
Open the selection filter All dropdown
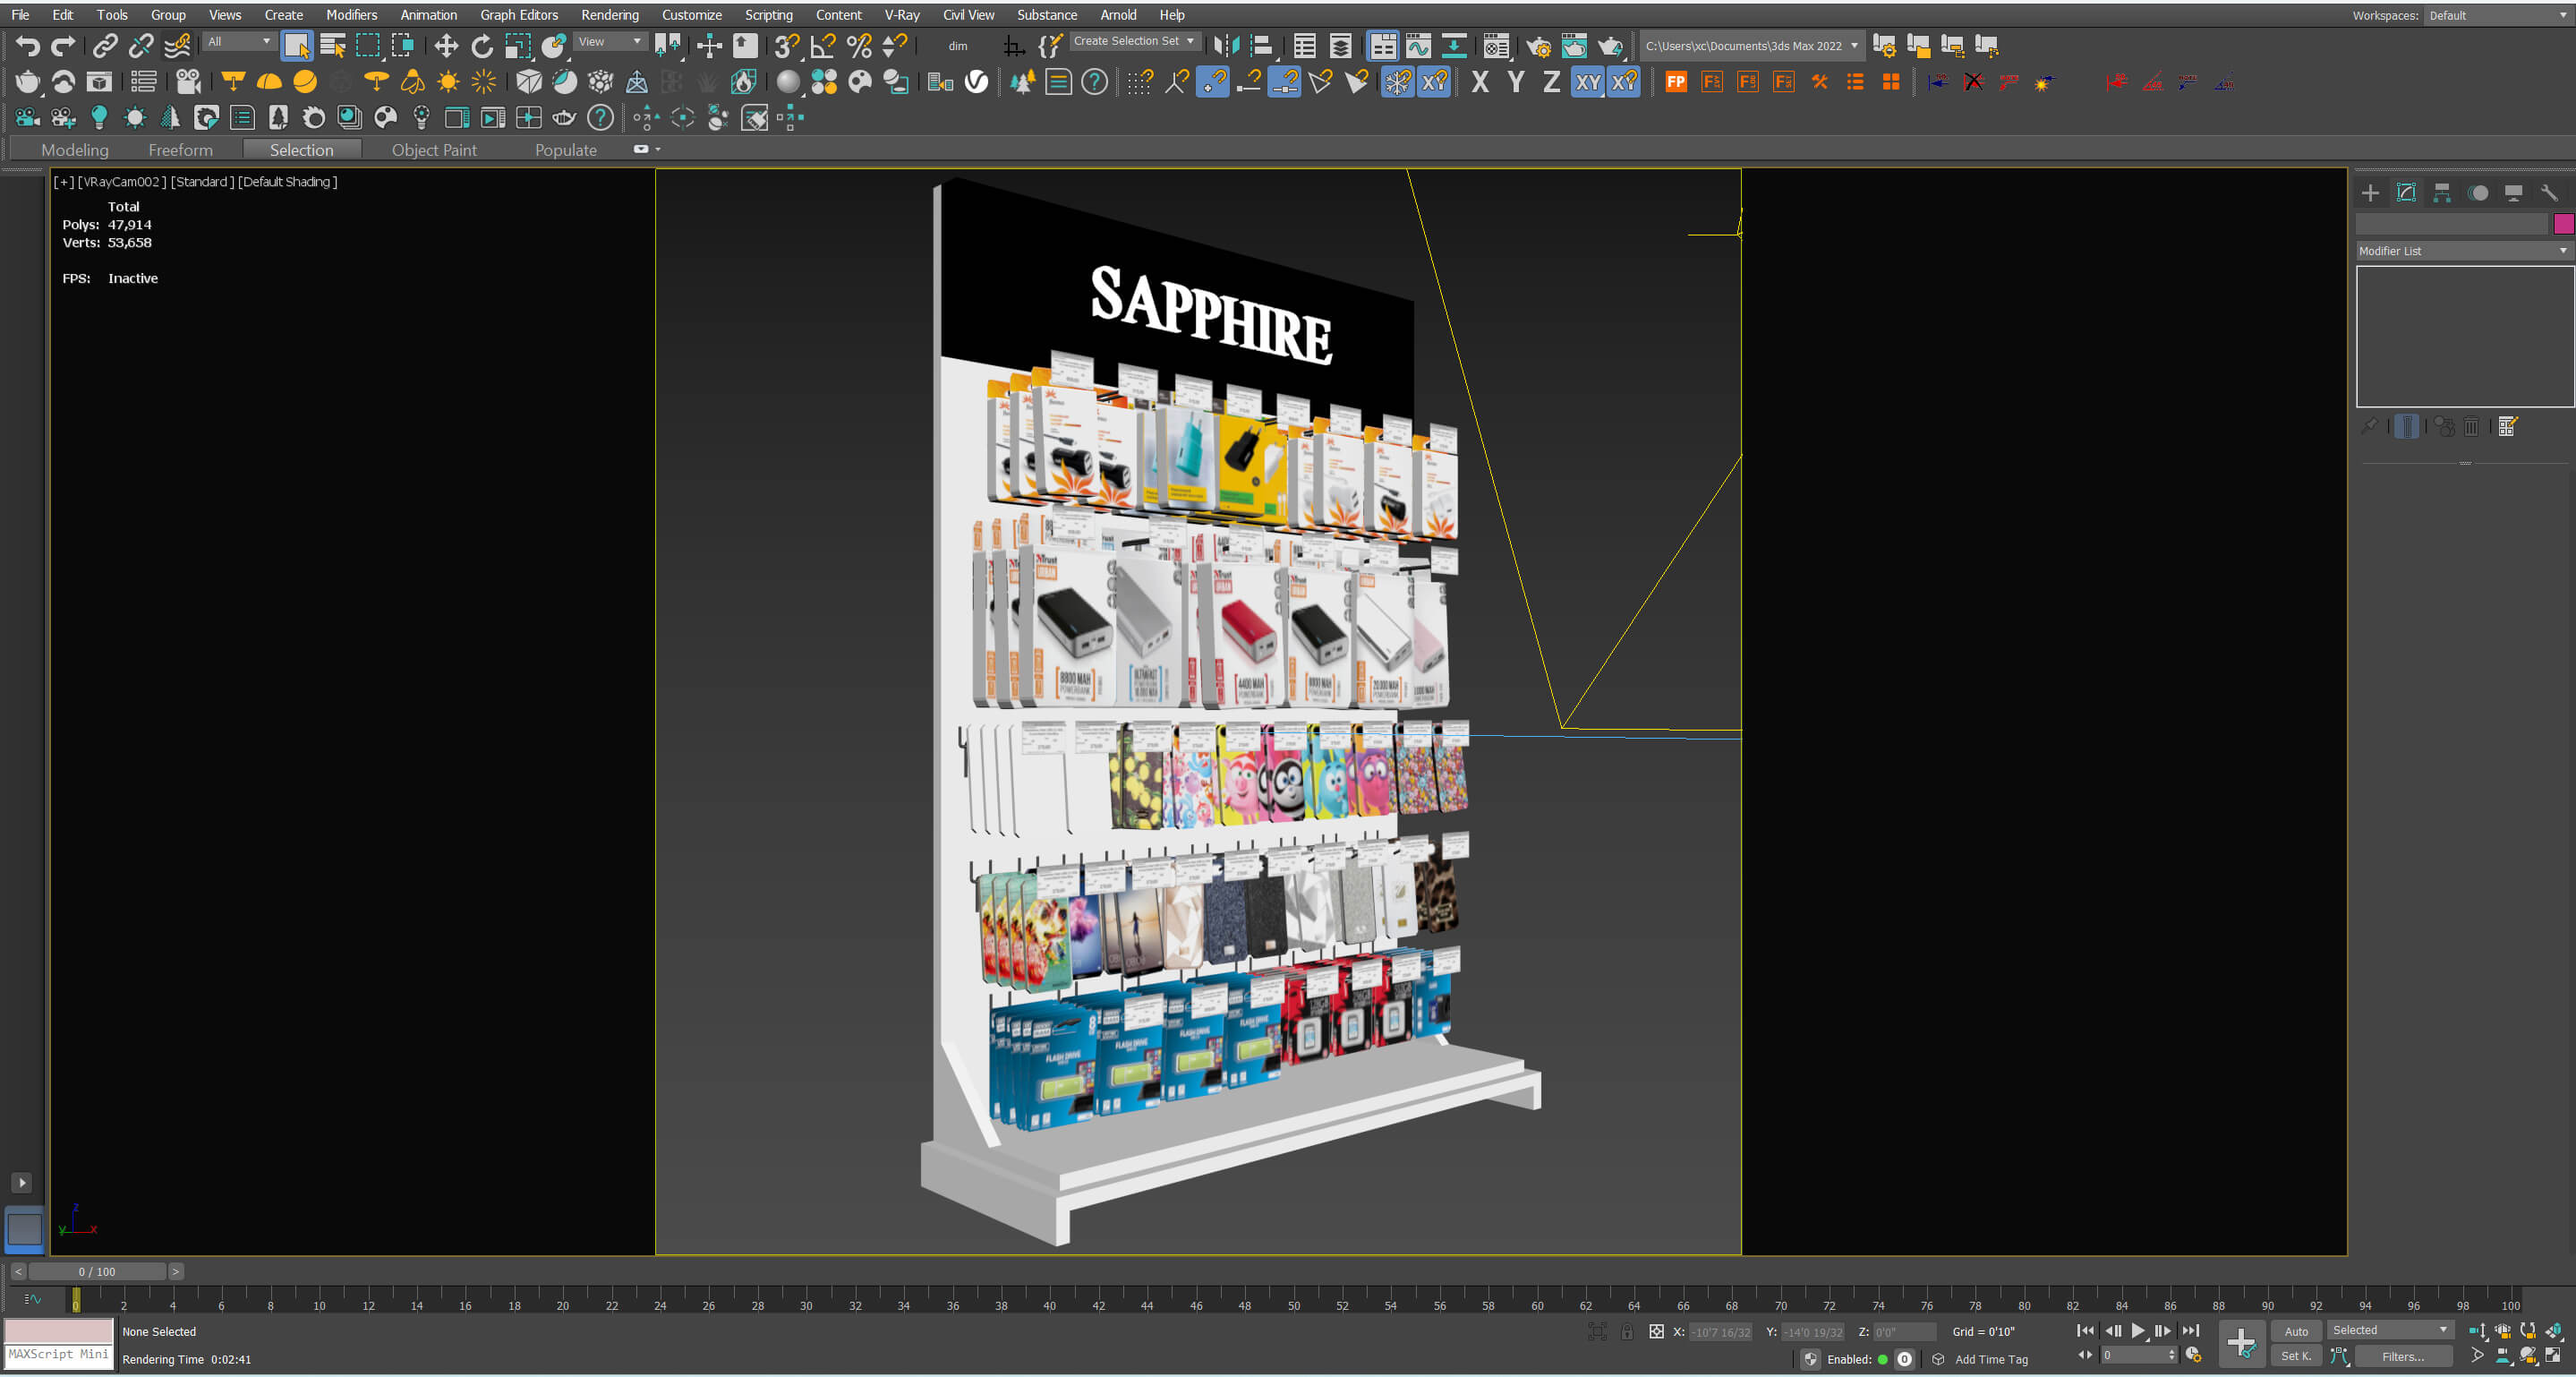click(x=238, y=42)
